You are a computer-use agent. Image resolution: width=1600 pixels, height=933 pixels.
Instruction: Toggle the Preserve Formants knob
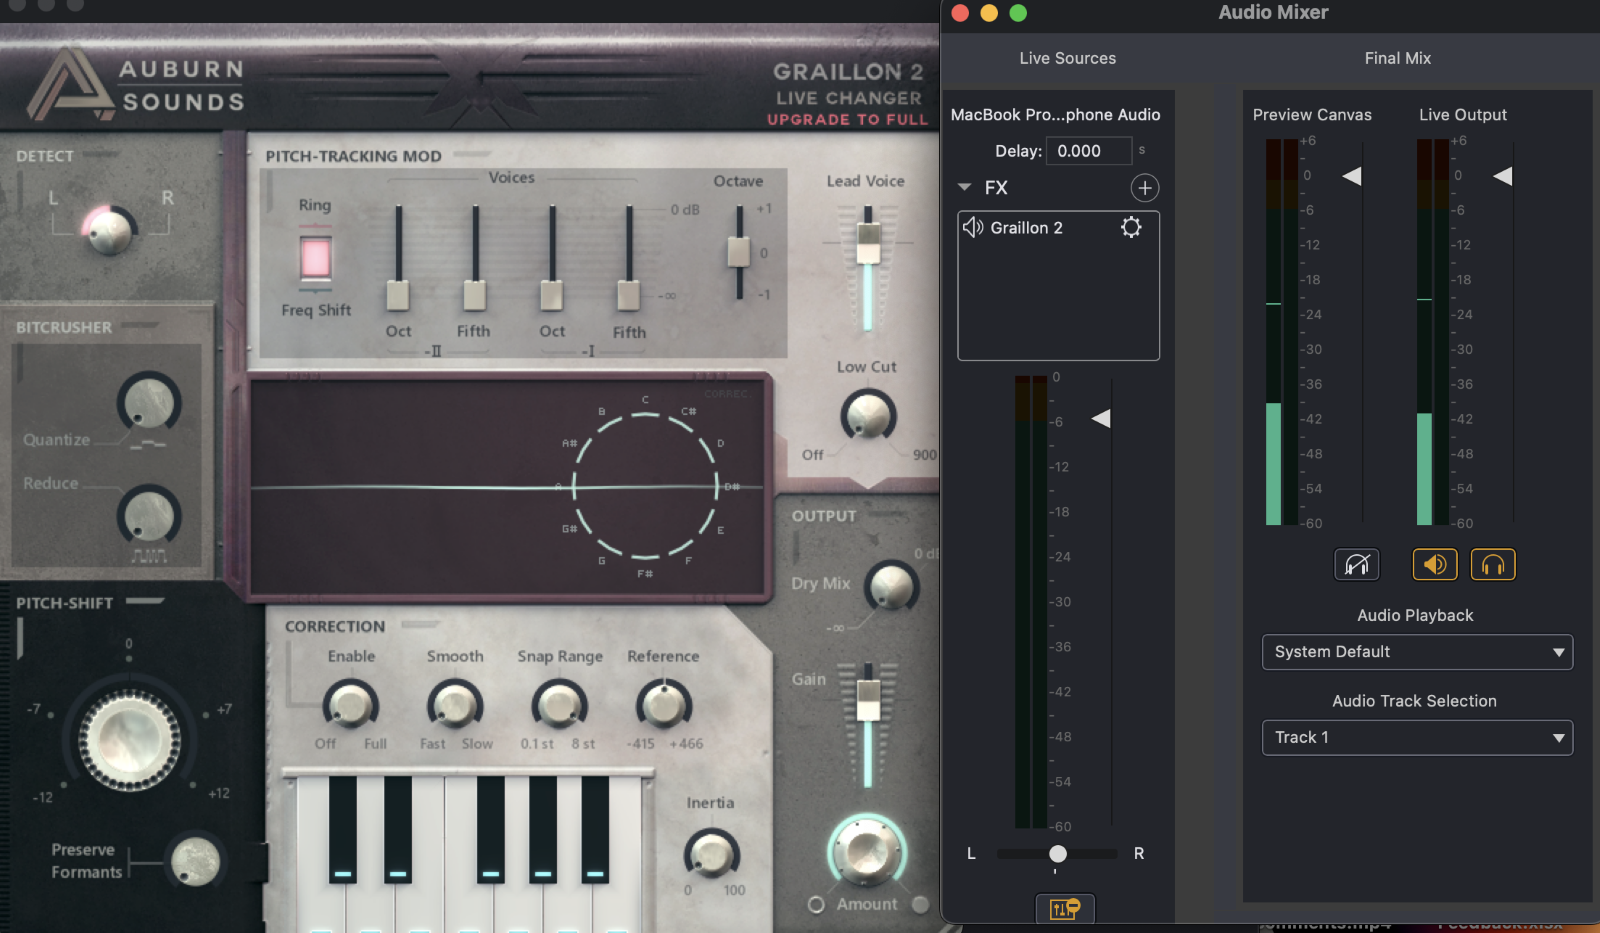point(195,861)
